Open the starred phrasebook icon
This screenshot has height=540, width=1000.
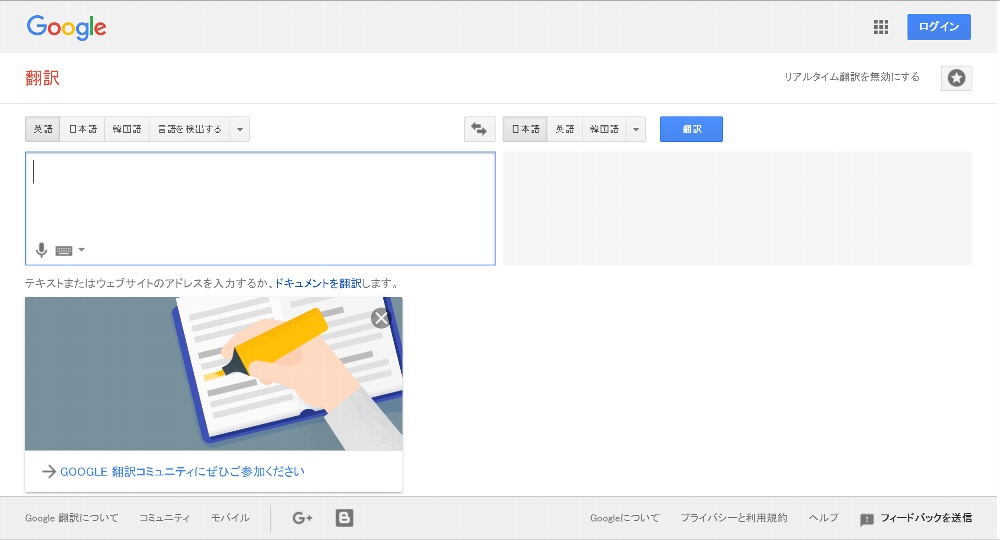[x=956, y=78]
